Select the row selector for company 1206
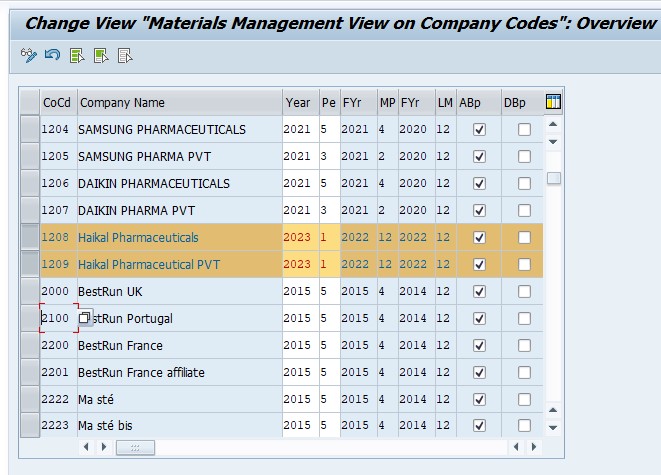This screenshot has height=475, width=661. (x=30, y=183)
